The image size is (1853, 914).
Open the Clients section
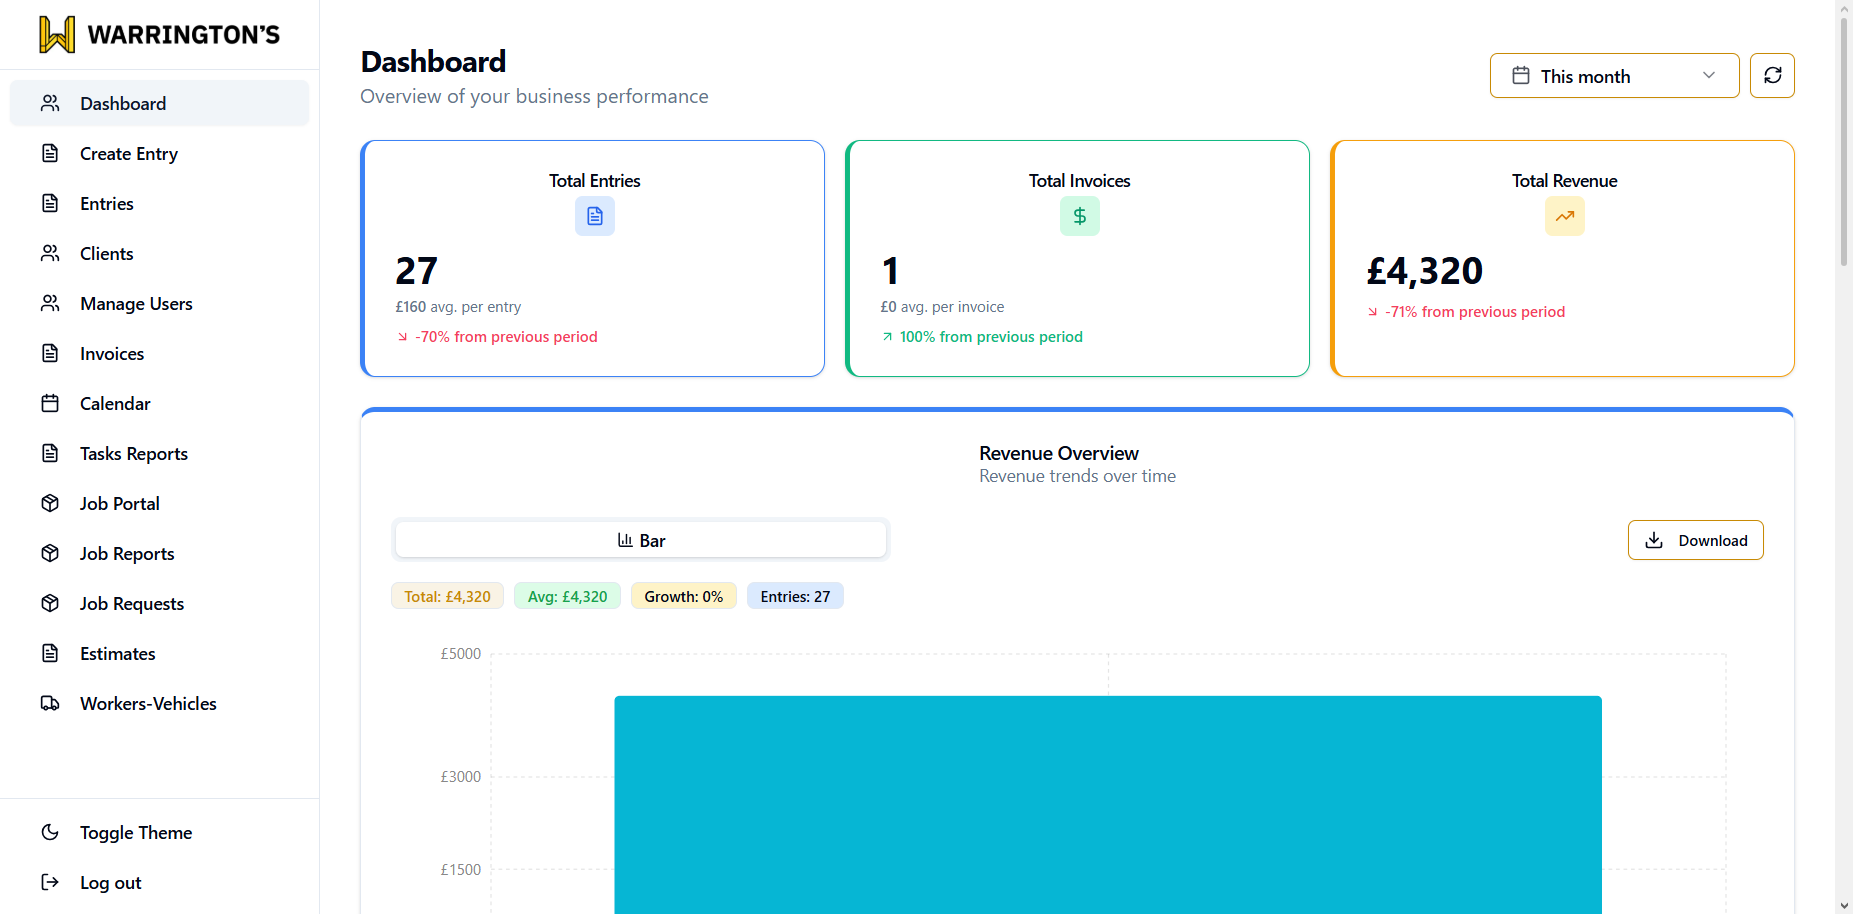tap(159, 253)
